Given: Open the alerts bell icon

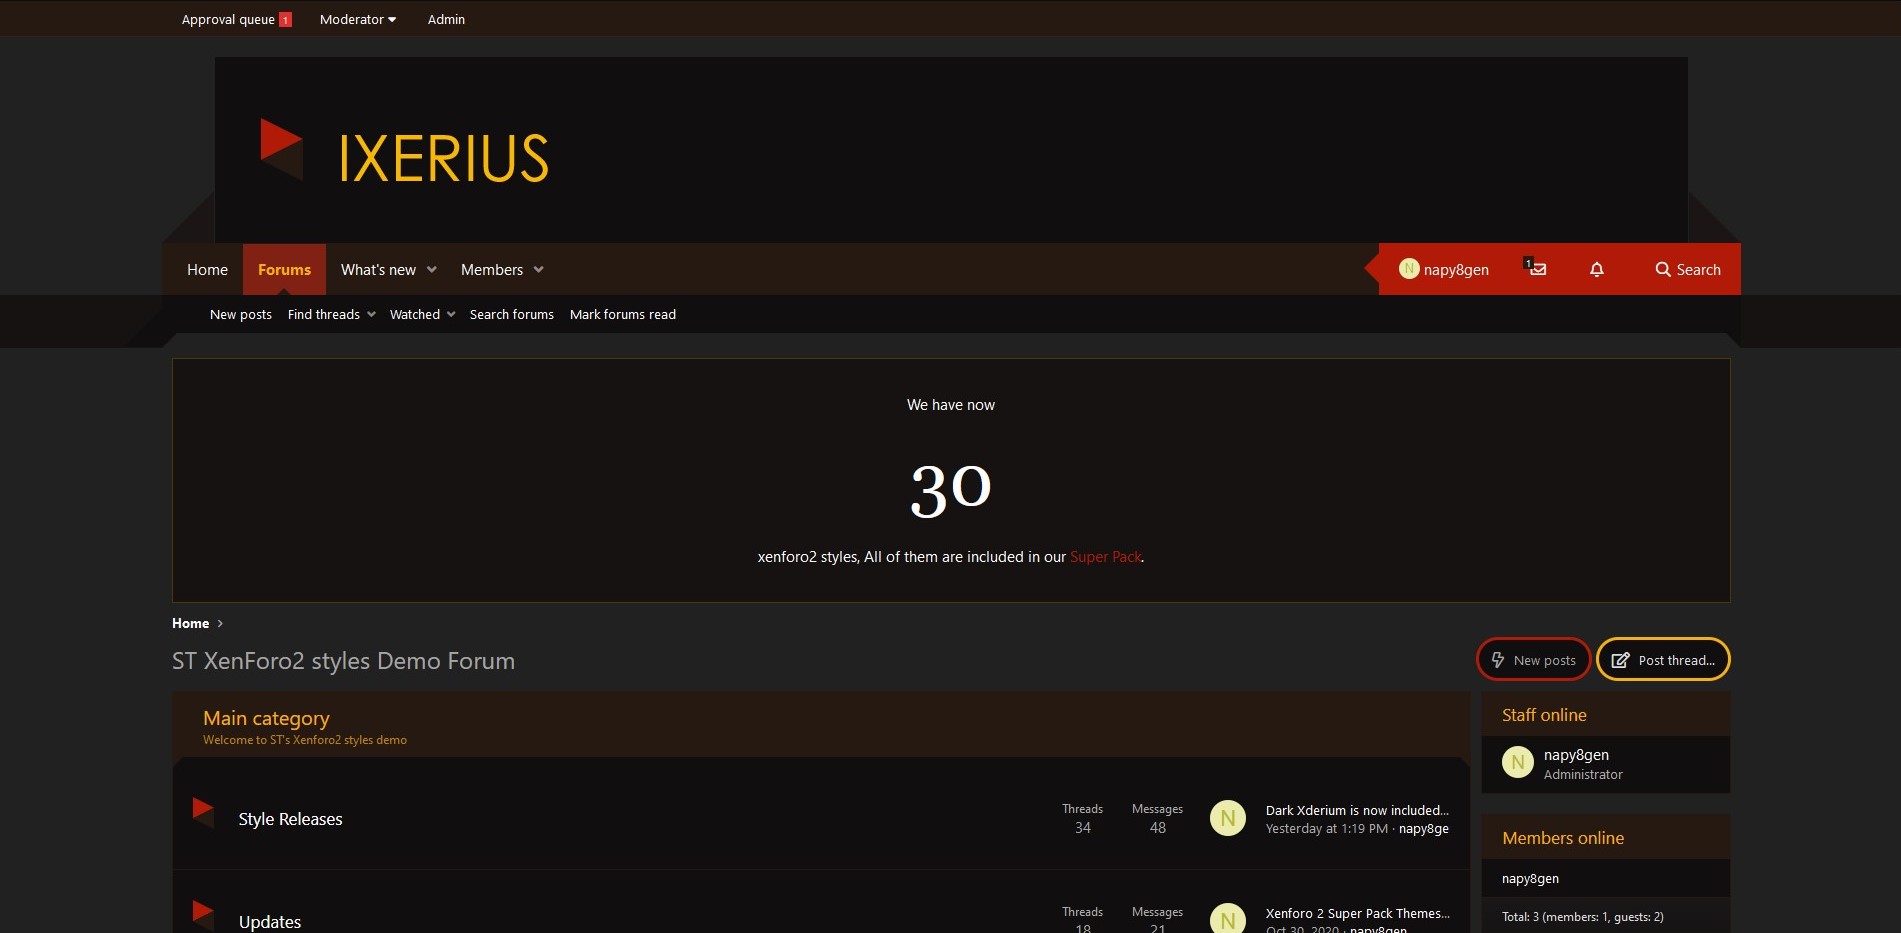Looking at the screenshot, I should (1597, 269).
